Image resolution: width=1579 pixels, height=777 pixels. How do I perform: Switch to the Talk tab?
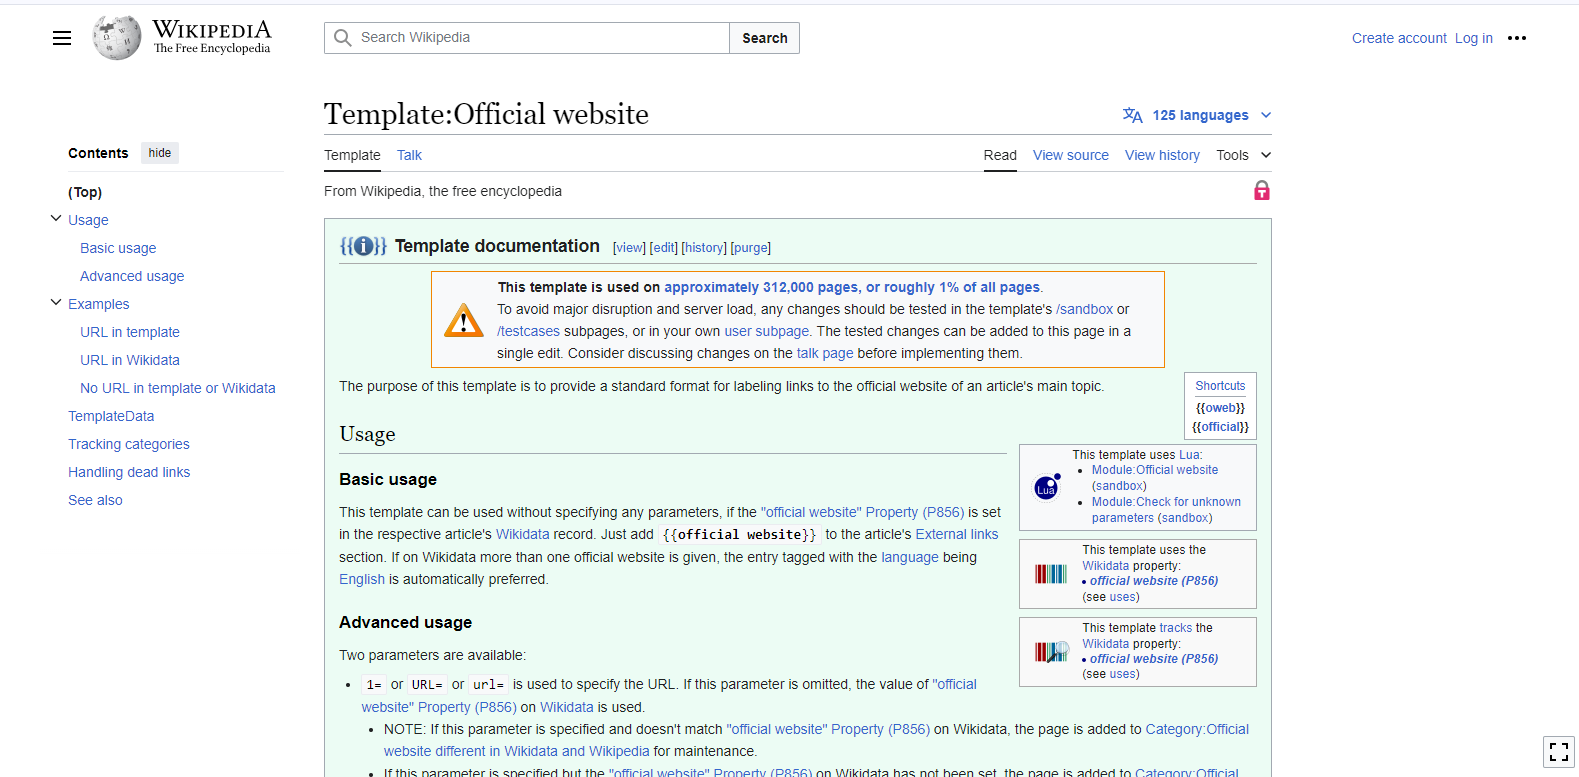coord(409,155)
